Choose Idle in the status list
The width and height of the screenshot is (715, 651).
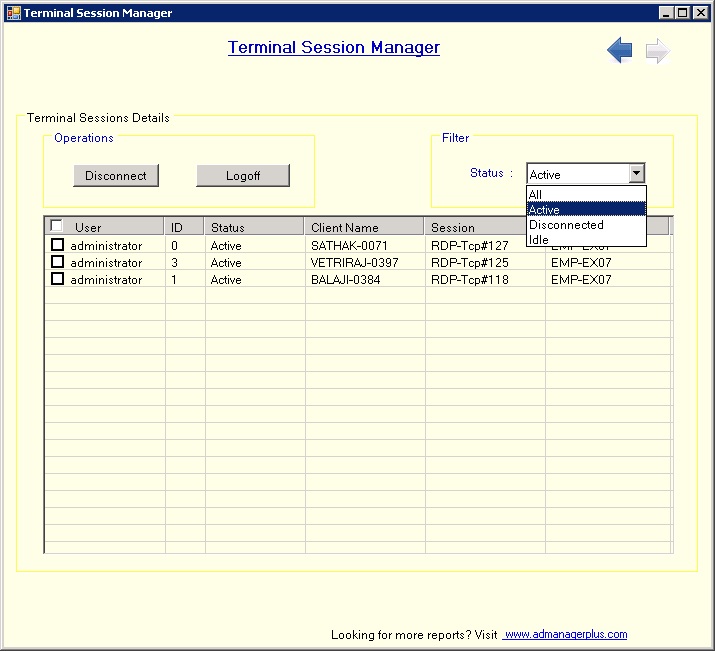coord(586,239)
